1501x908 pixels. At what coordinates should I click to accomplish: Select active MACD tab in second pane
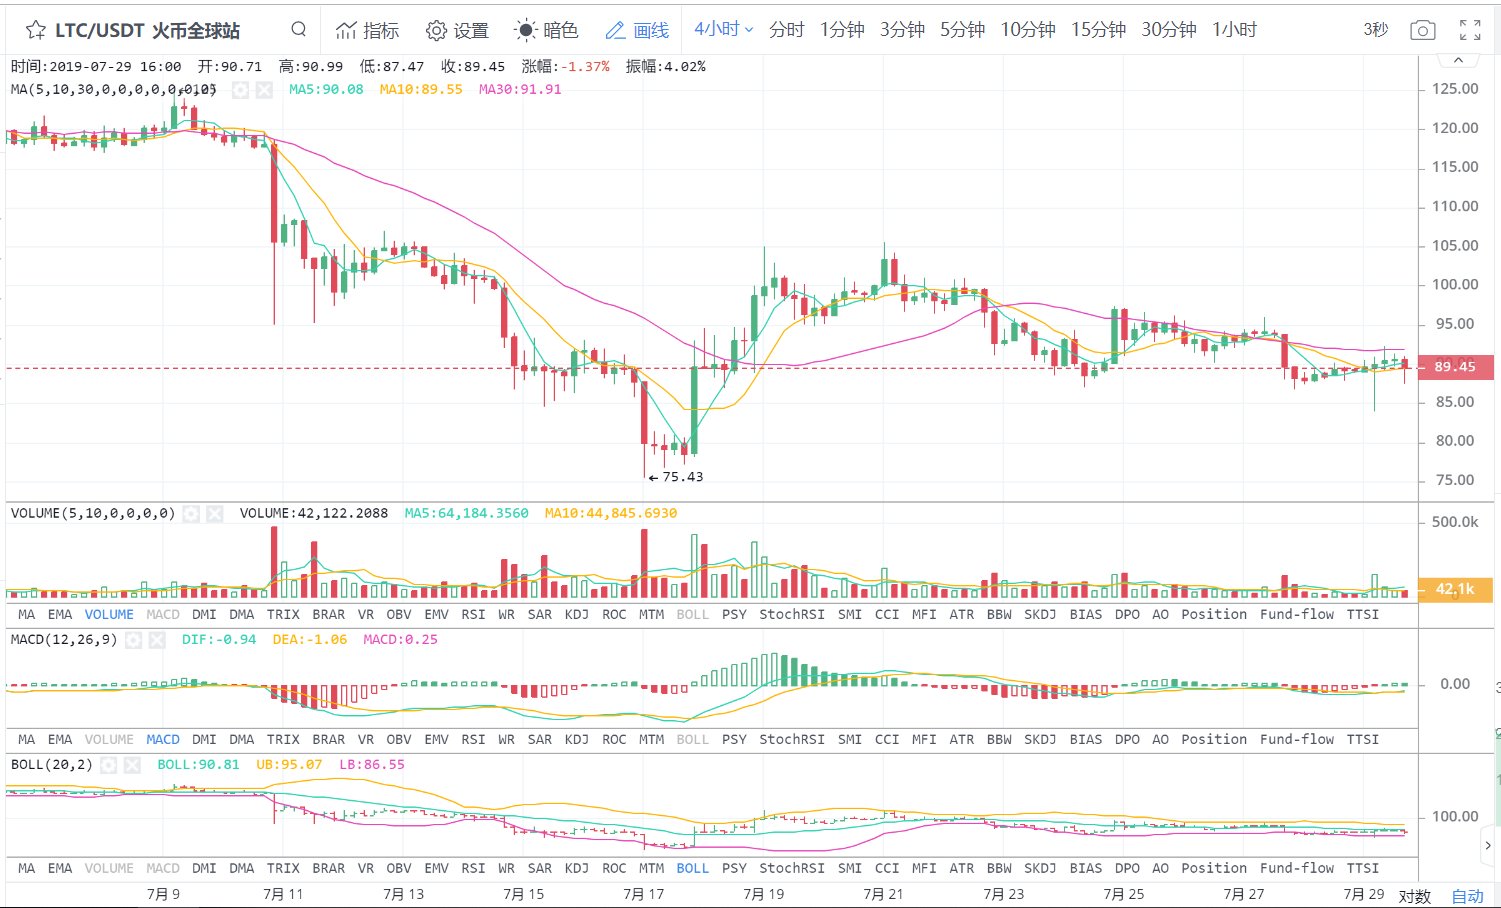(163, 740)
